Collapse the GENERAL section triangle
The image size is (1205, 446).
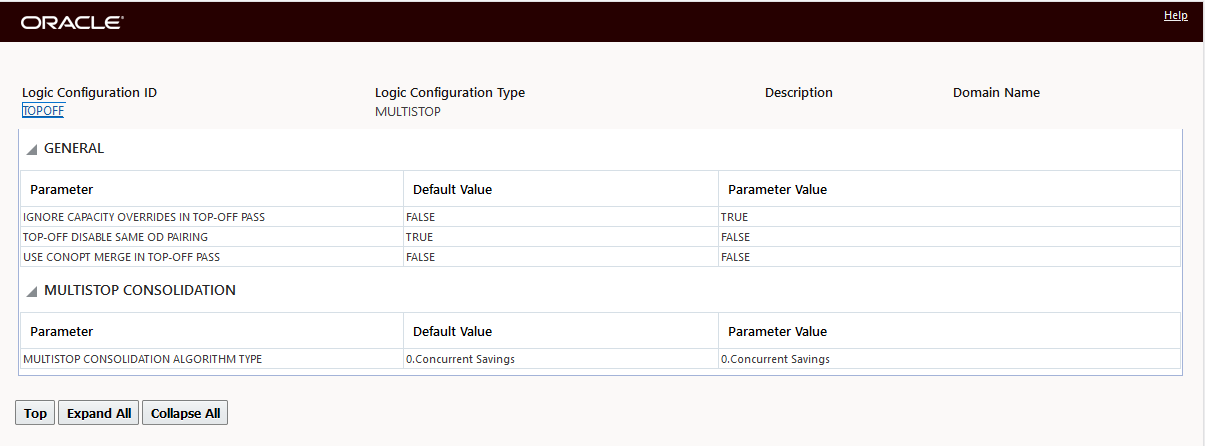pyautogui.click(x=32, y=149)
